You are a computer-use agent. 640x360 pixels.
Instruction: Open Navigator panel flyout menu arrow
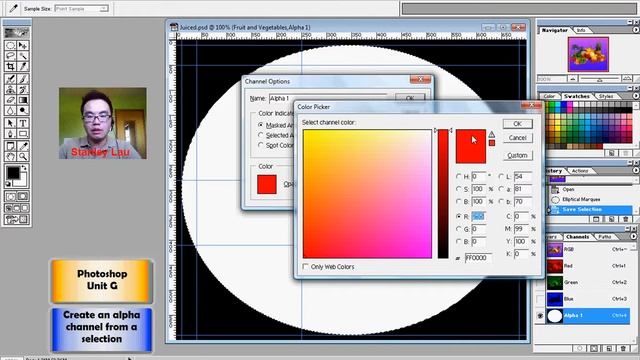tap(635, 30)
